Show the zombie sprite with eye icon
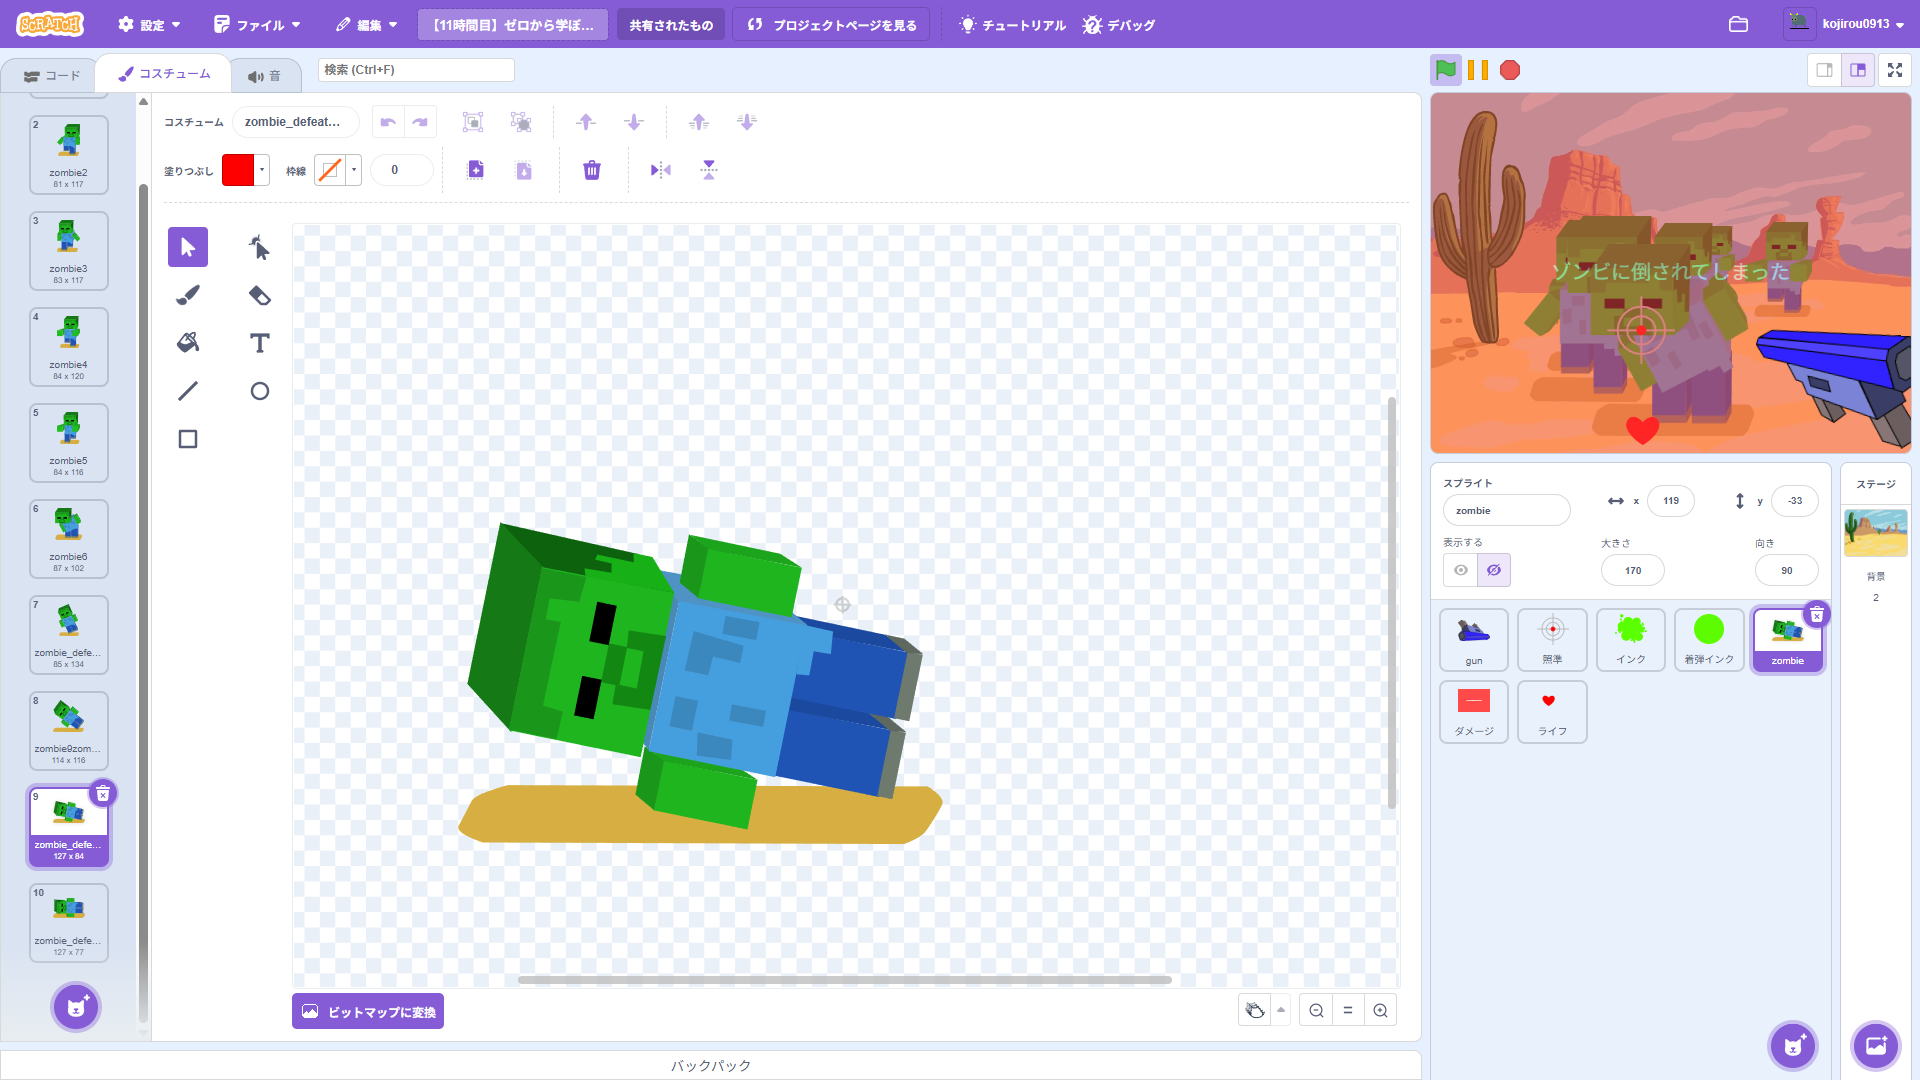 1461,570
